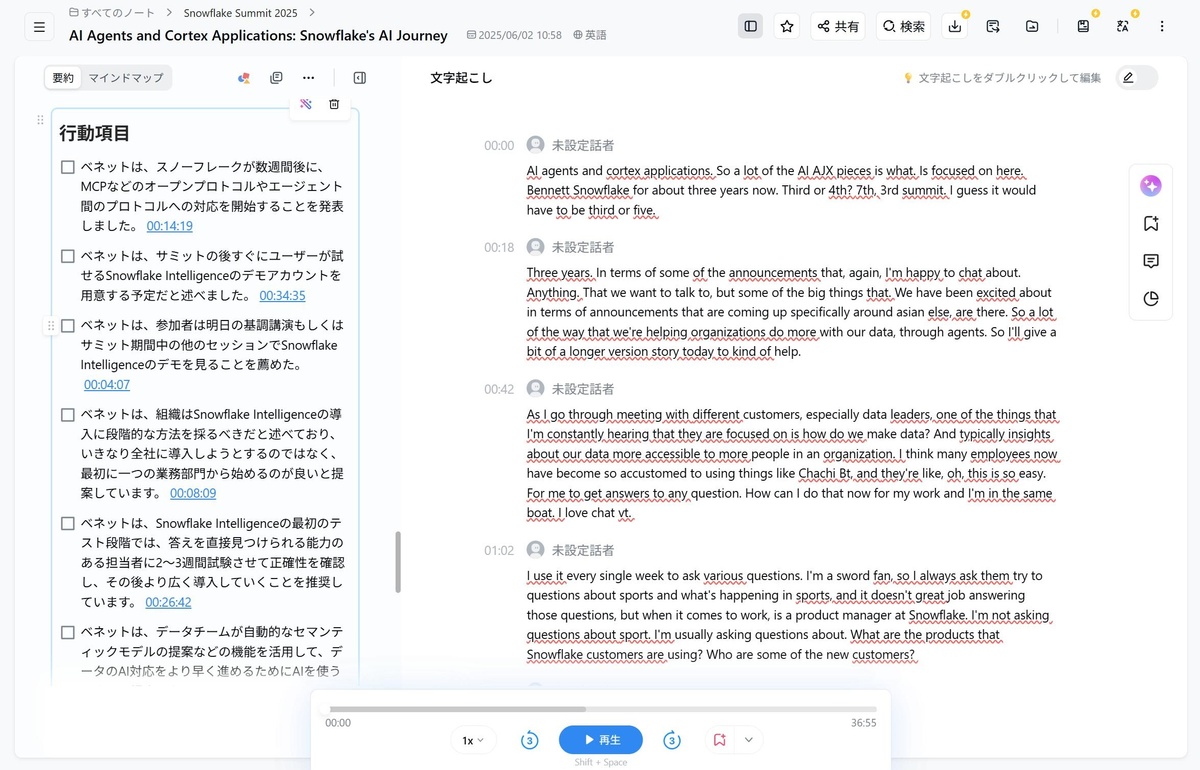
Task: Click the speaker avatar at 00:00
Action: [x=536, y=145]
